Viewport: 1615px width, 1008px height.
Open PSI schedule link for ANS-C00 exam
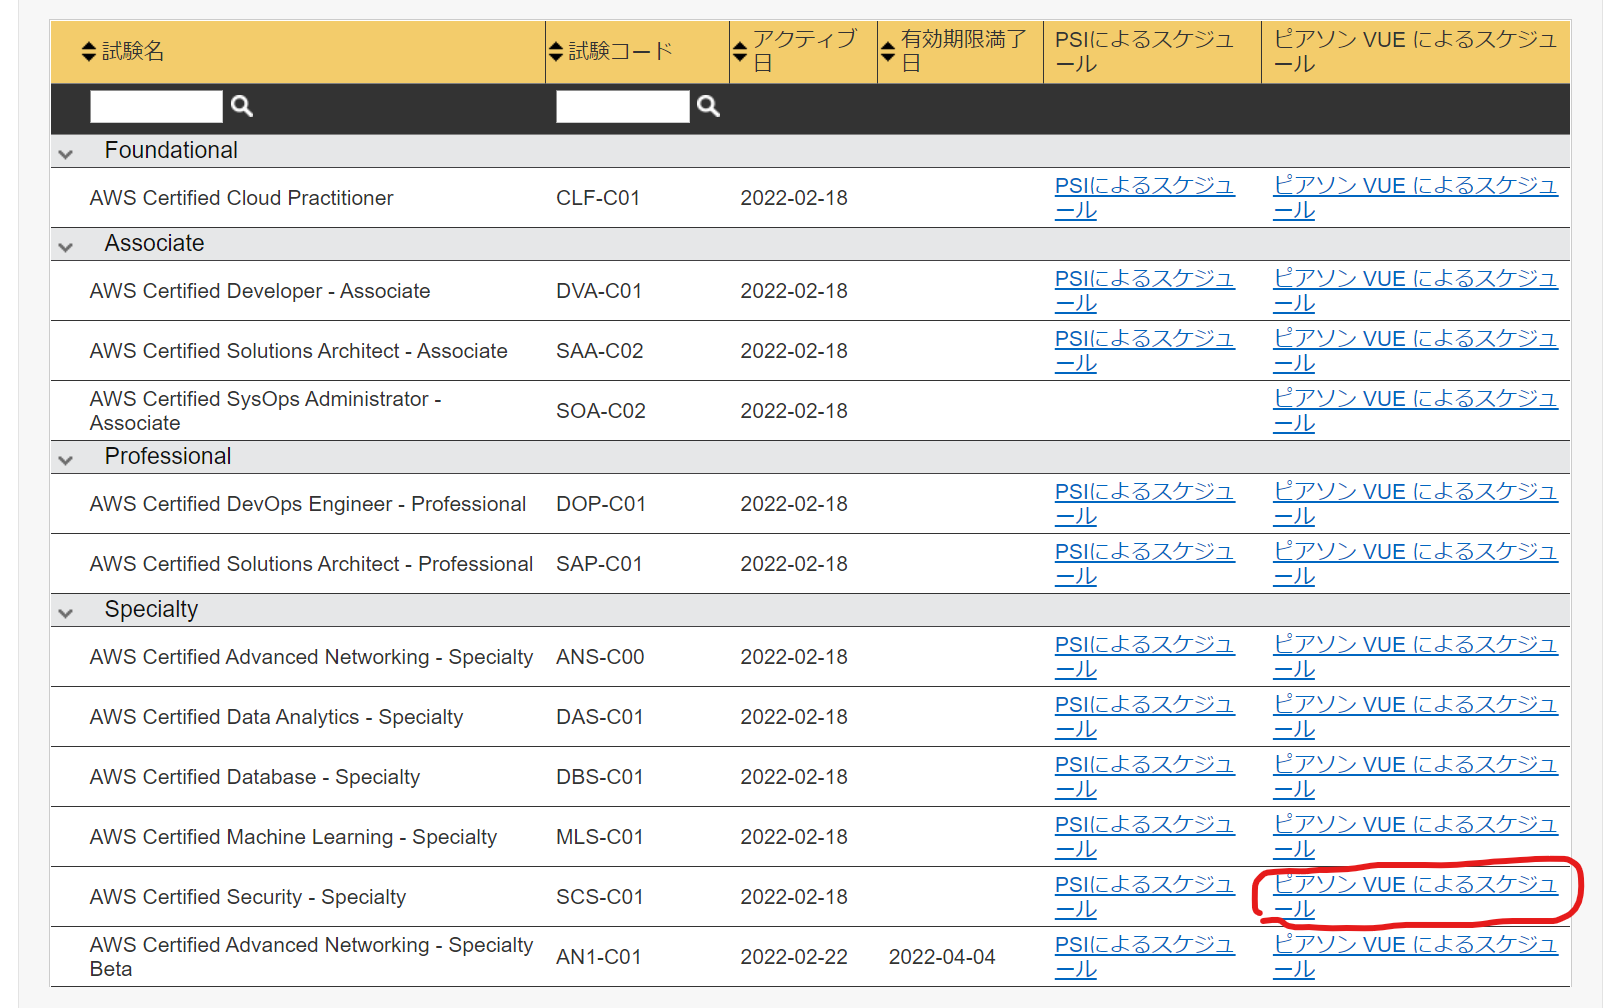1145,657
